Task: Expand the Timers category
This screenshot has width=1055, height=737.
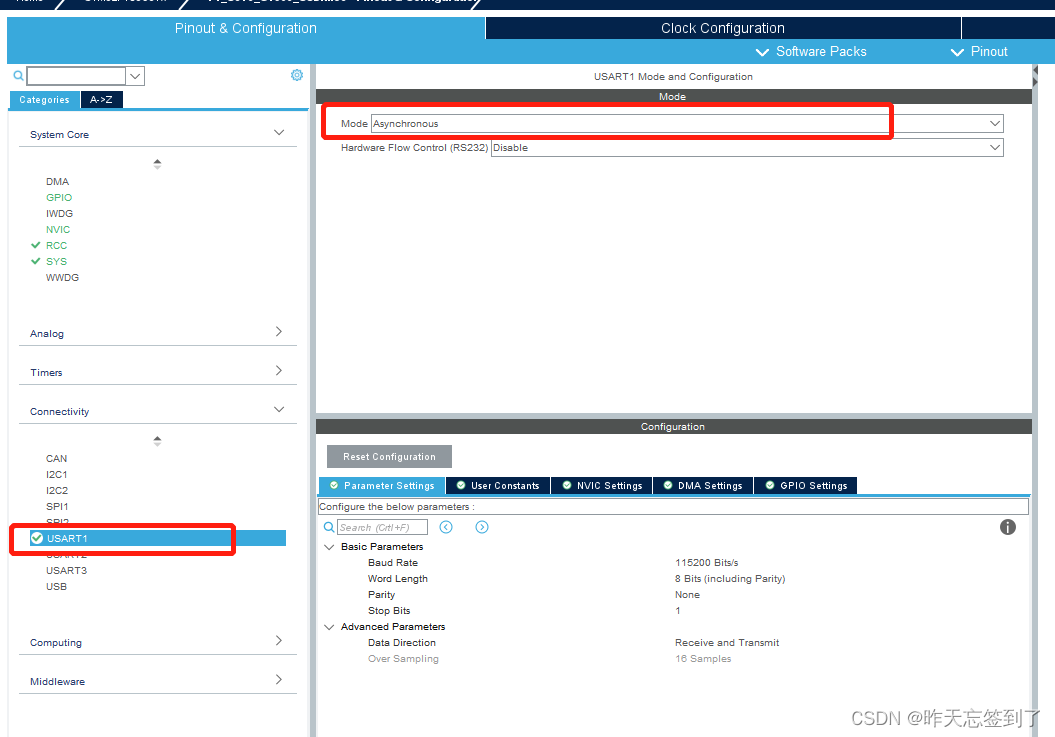Action: [279, 370]
